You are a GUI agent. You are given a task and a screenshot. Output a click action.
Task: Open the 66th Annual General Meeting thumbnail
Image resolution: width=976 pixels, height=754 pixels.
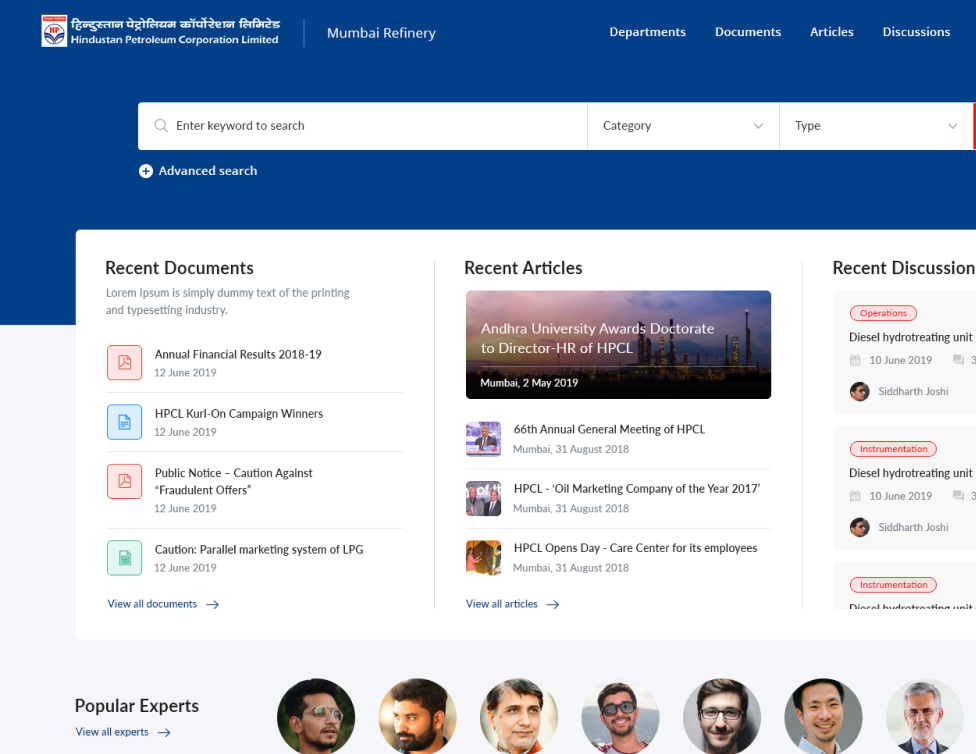click(x=483, y=439)
